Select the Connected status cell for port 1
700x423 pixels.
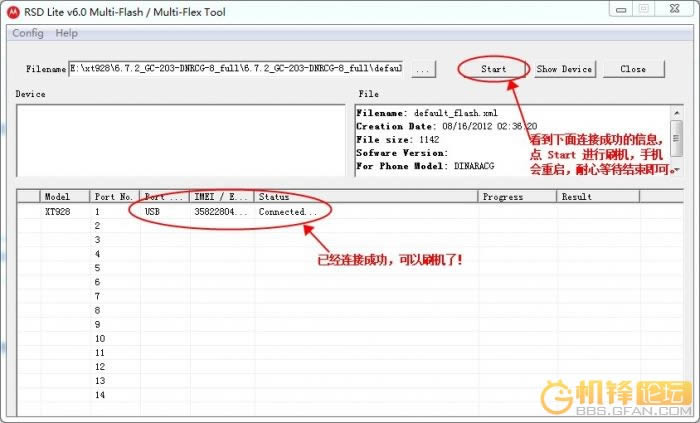tap(288, 212)
